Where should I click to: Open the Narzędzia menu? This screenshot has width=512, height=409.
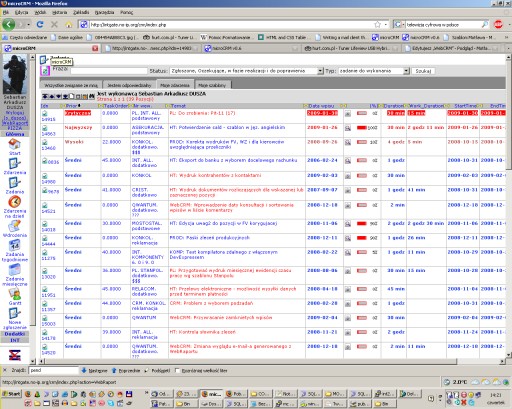point(104,12)
